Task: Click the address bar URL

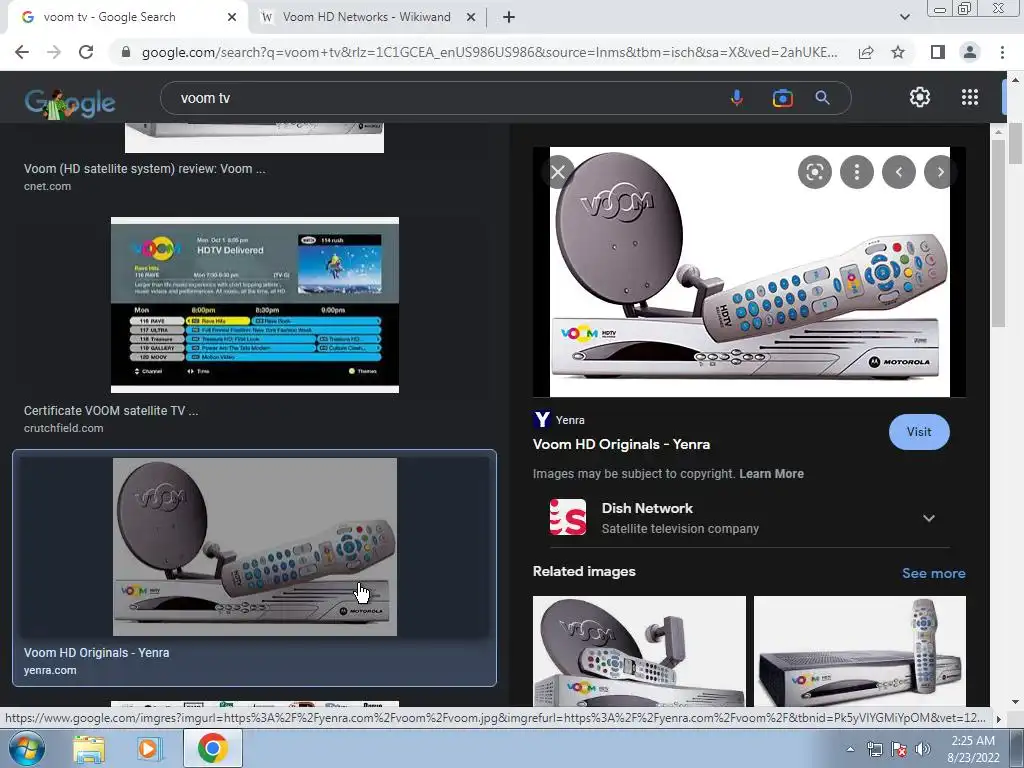Action: click(489, 52)
